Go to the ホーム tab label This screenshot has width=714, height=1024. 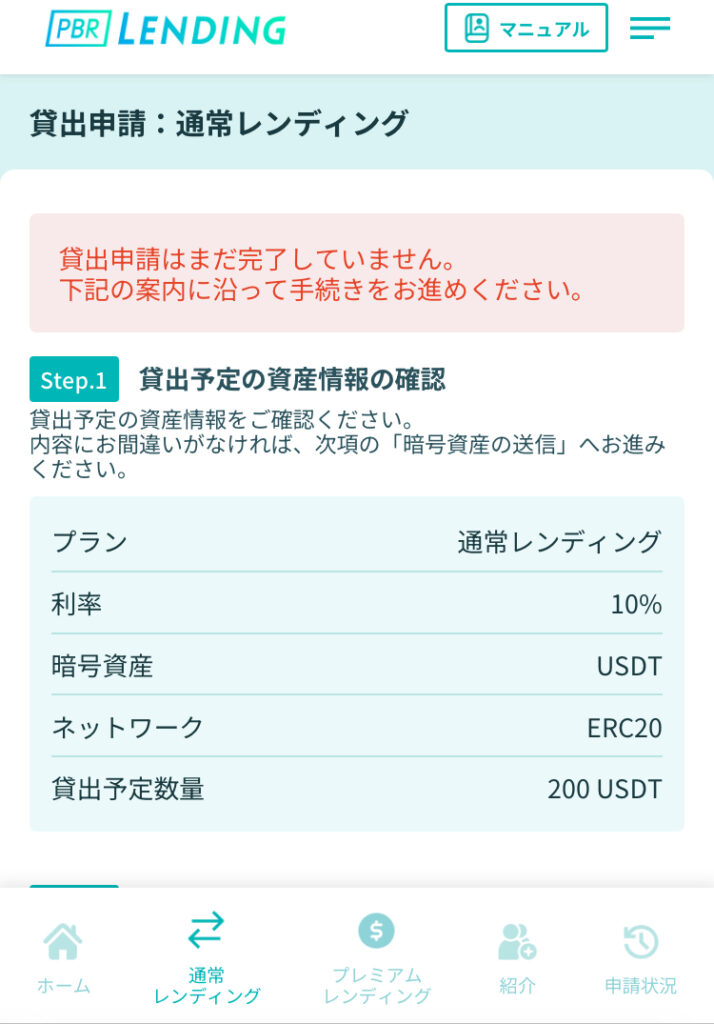coord(63,985)
